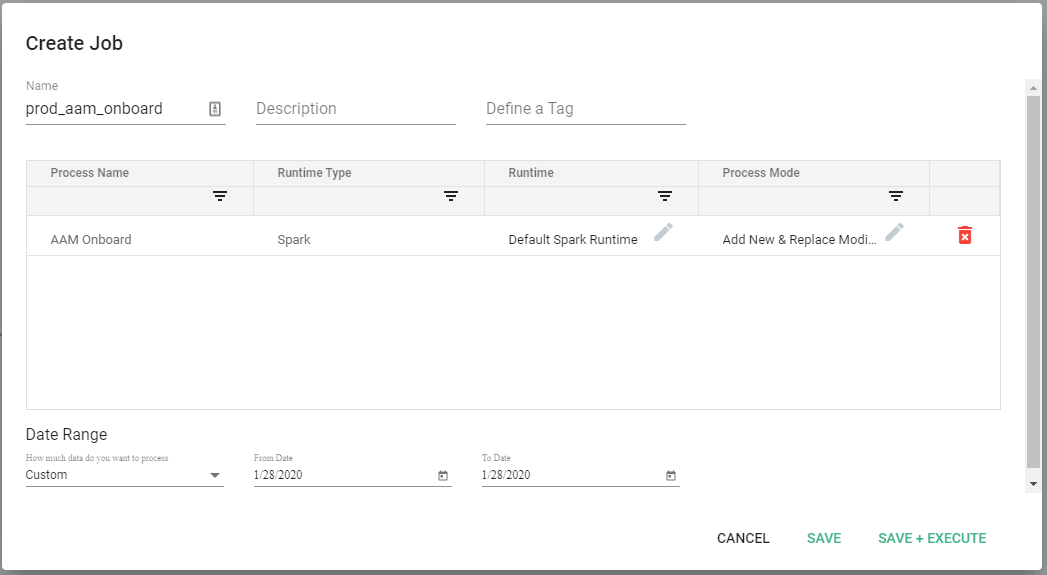
Task: Focus the Description text field
Action: [x=355, y=109]
